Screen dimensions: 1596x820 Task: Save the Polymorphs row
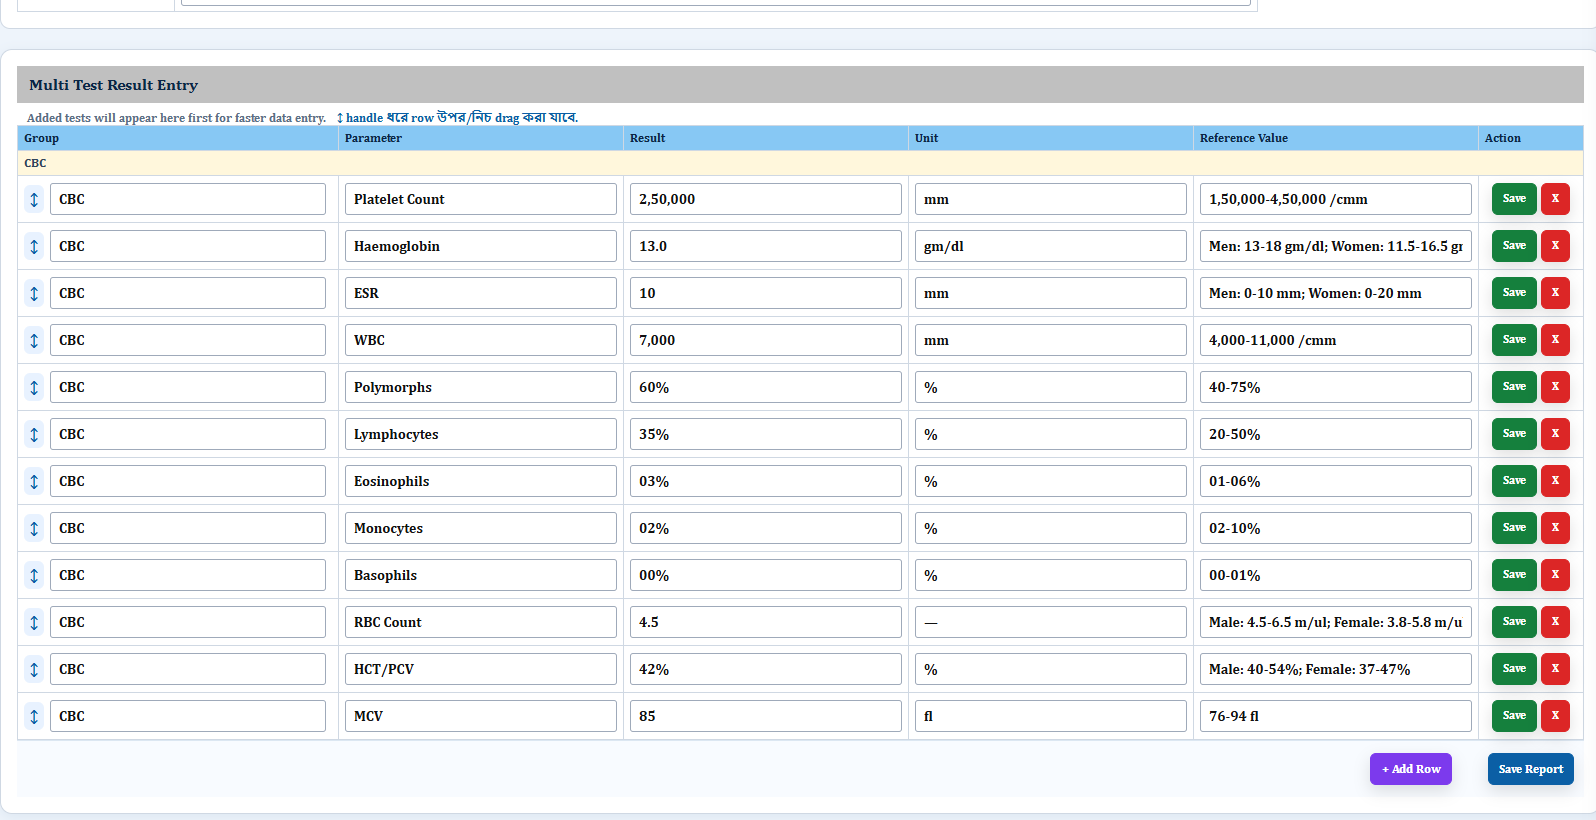point(1514,387)
